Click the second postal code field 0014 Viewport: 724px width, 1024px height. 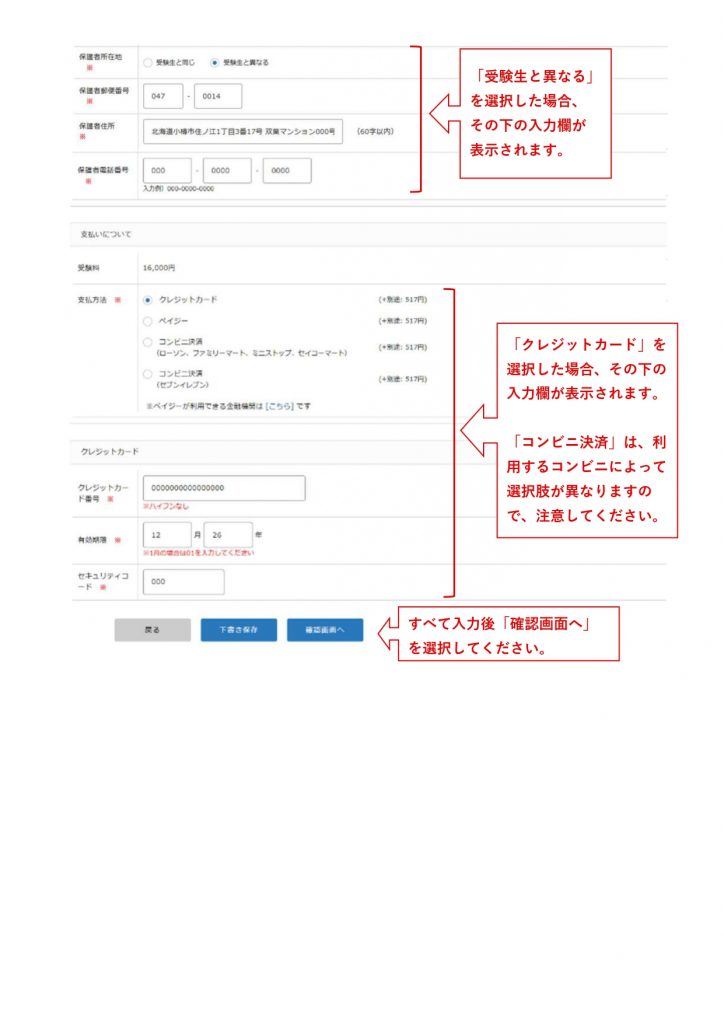tap(217, 96)
